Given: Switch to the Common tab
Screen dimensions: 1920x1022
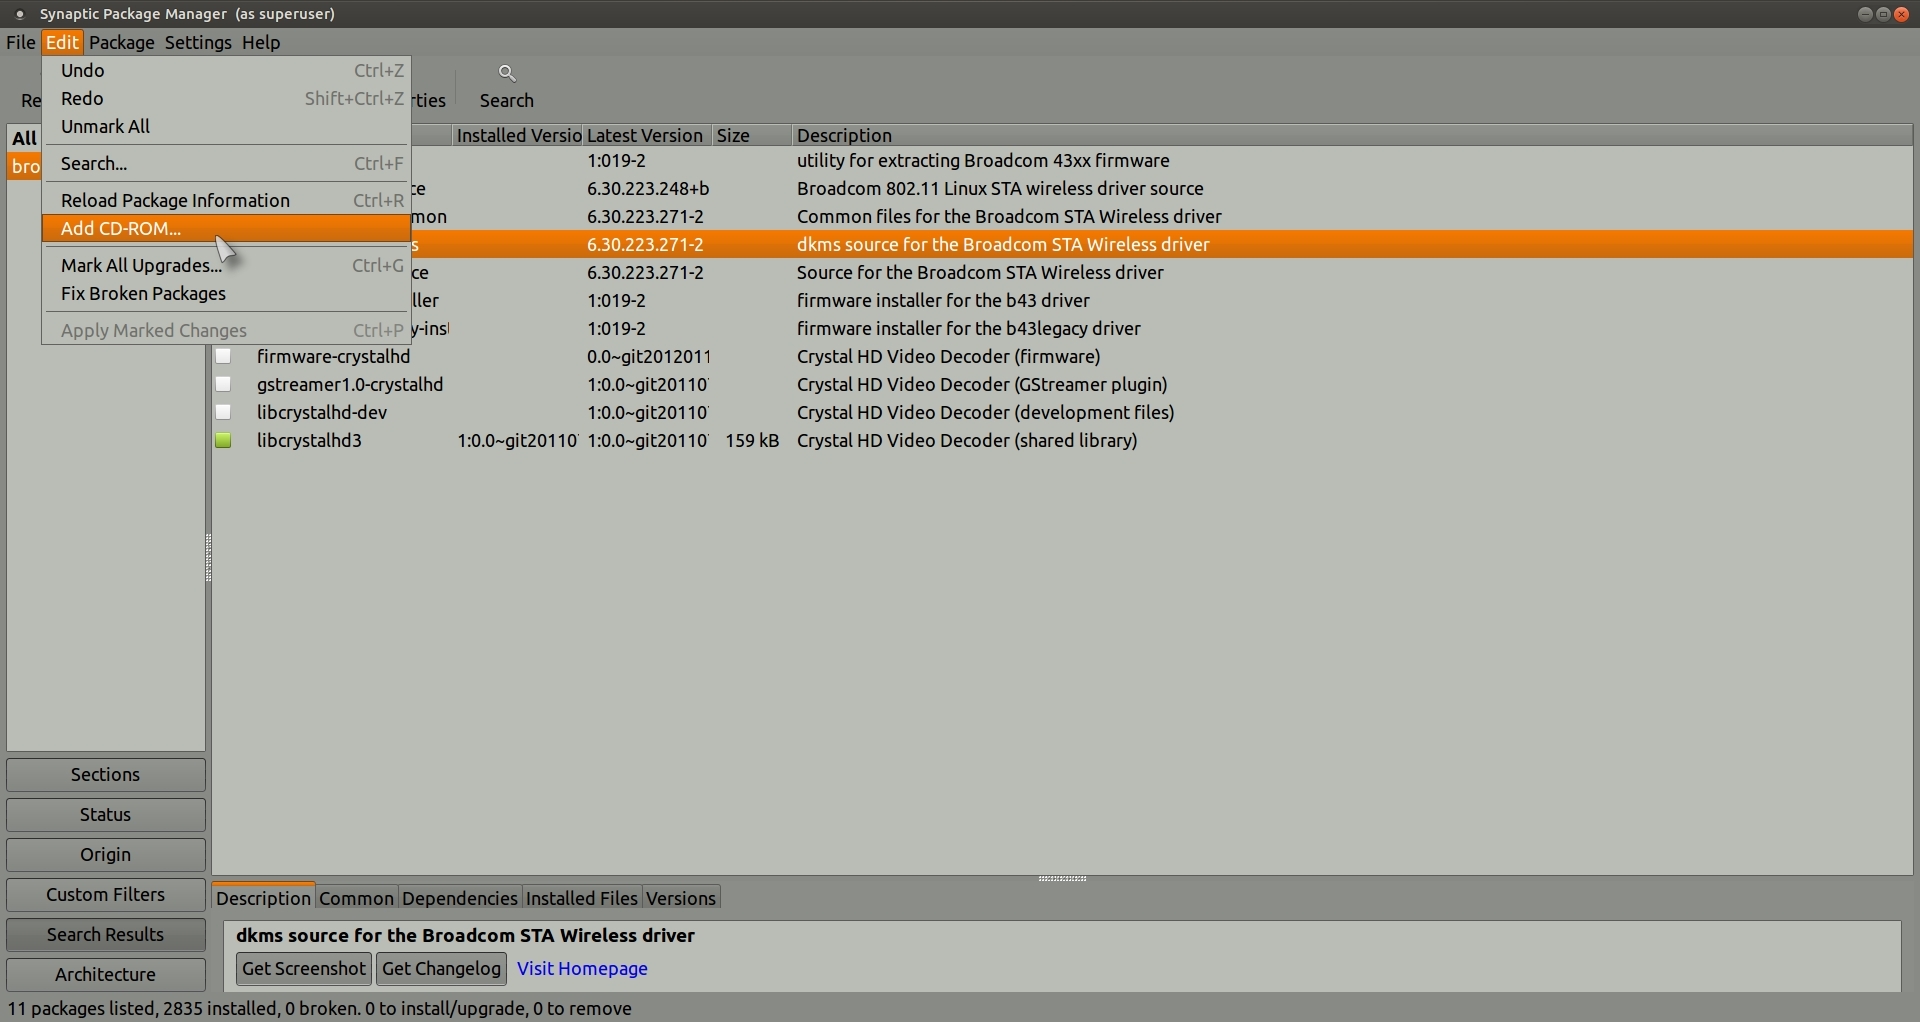Looking at the screenshot, I should pyautogui.click(x=356, y=898).
